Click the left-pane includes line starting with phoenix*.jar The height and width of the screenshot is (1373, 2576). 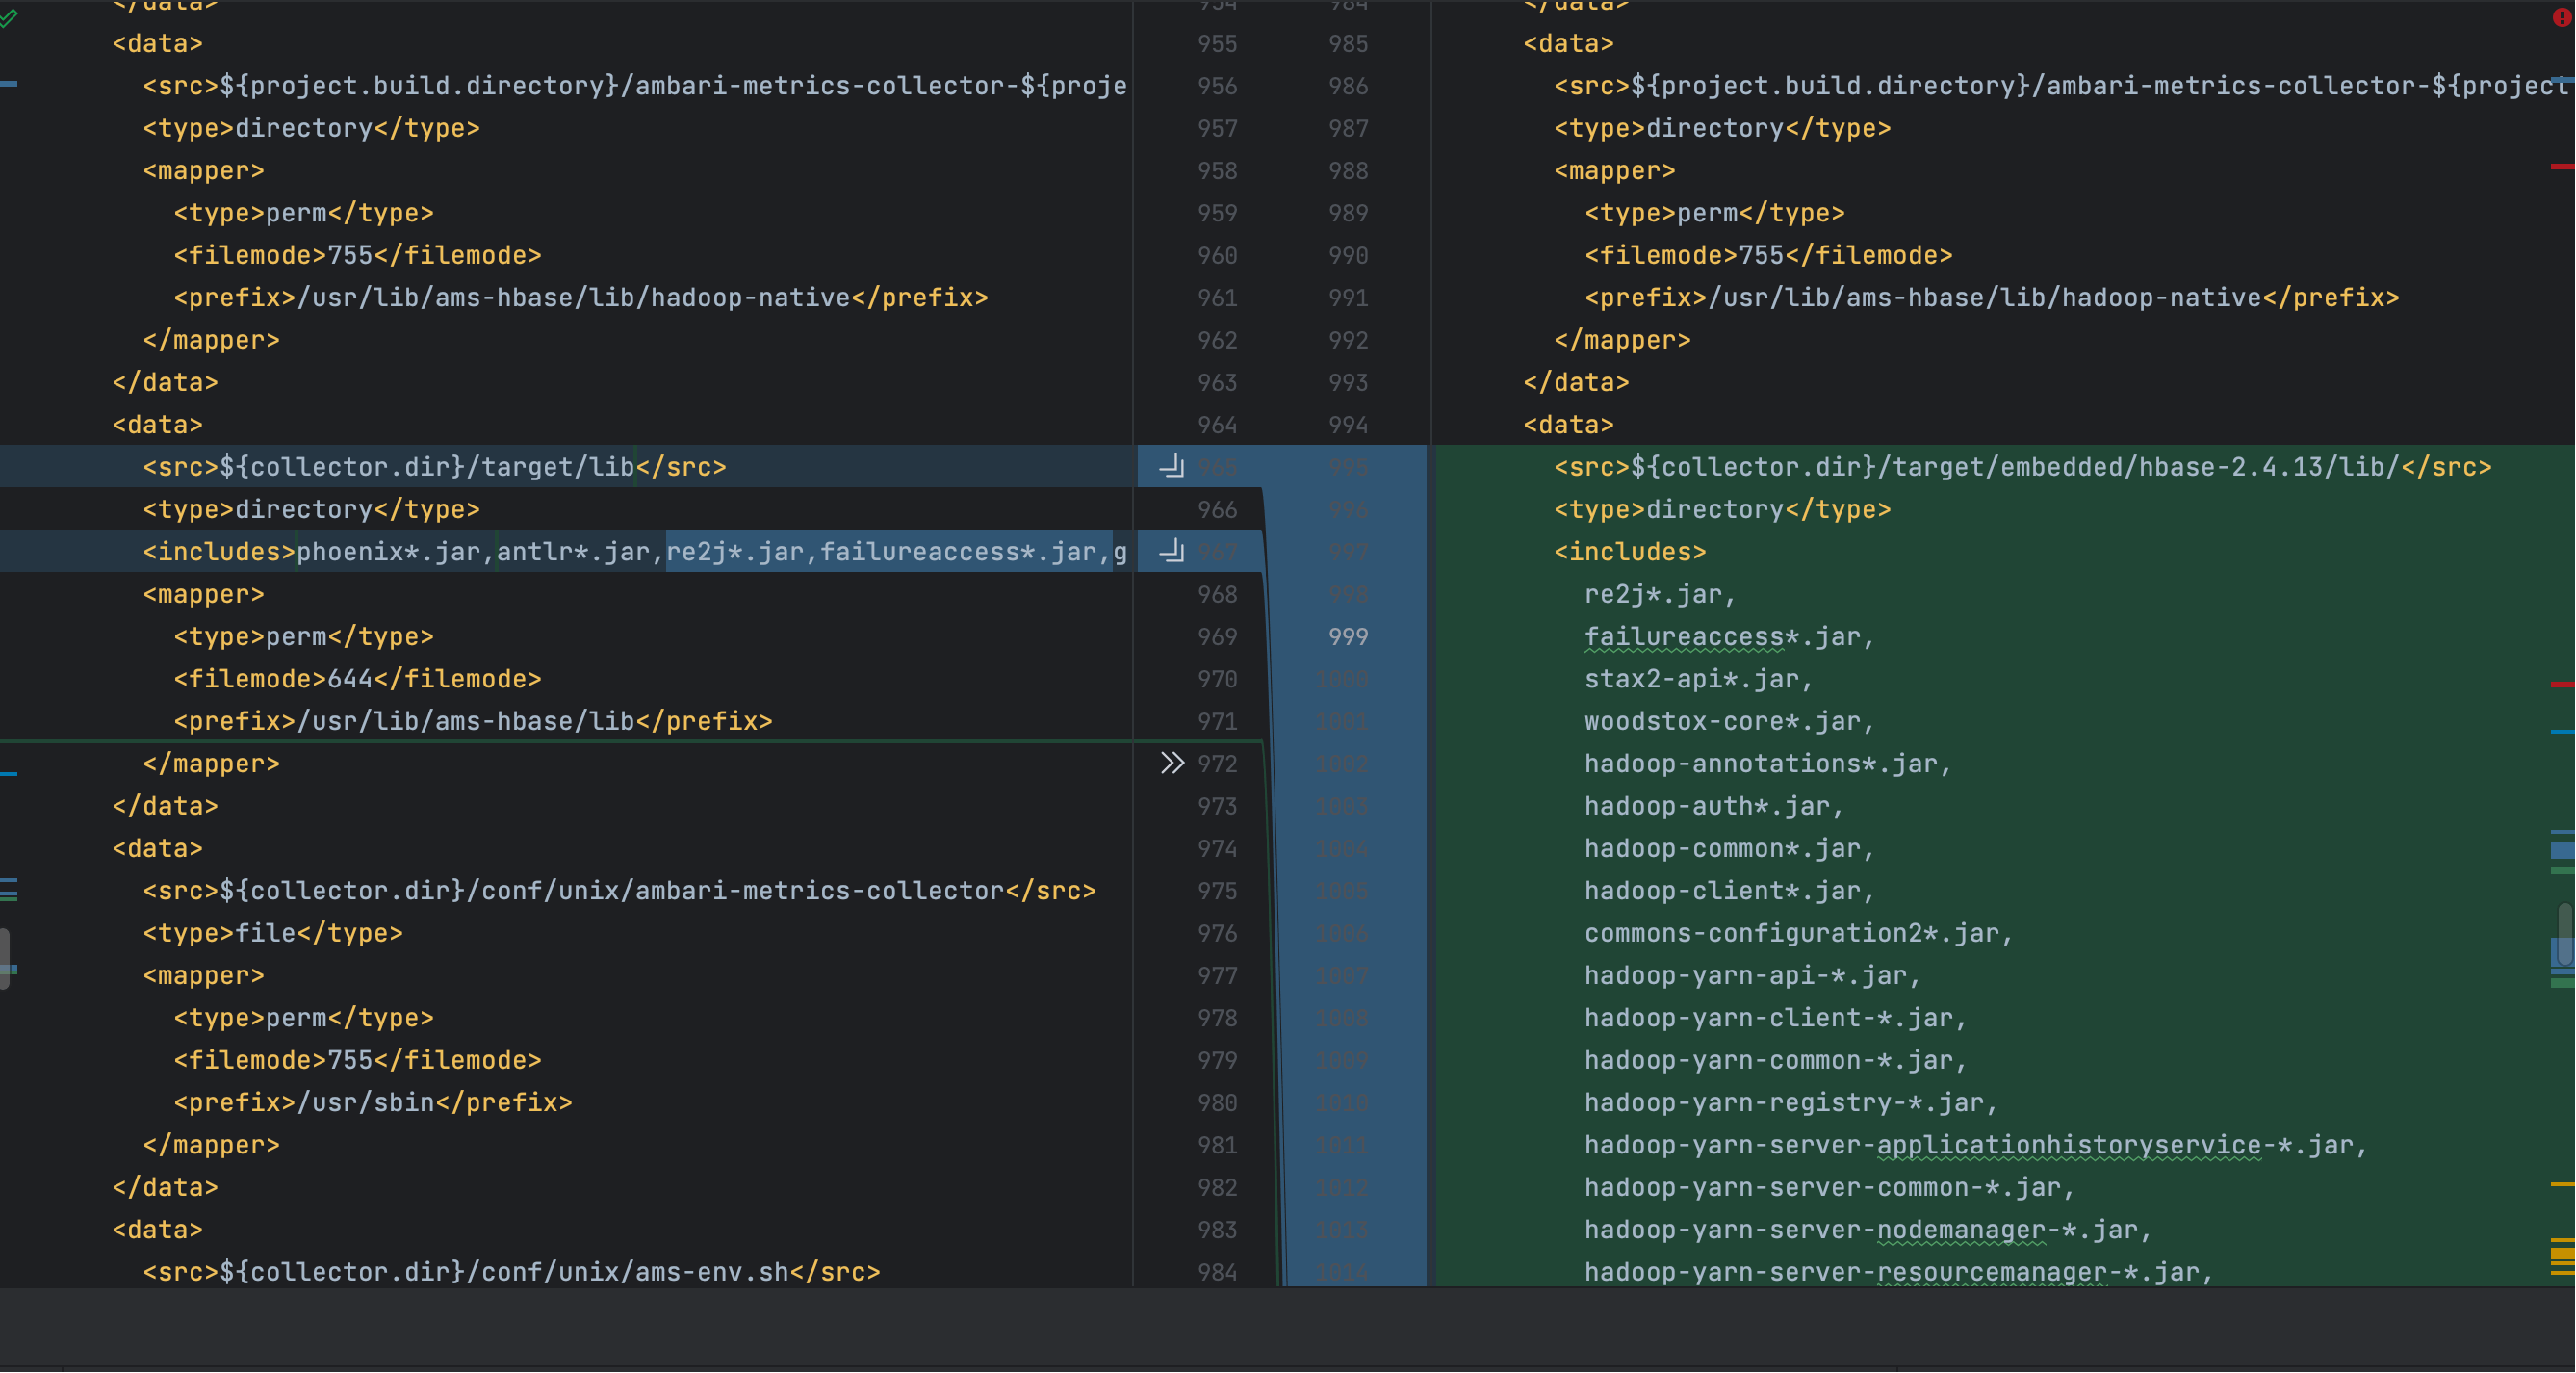pos(635,552)
